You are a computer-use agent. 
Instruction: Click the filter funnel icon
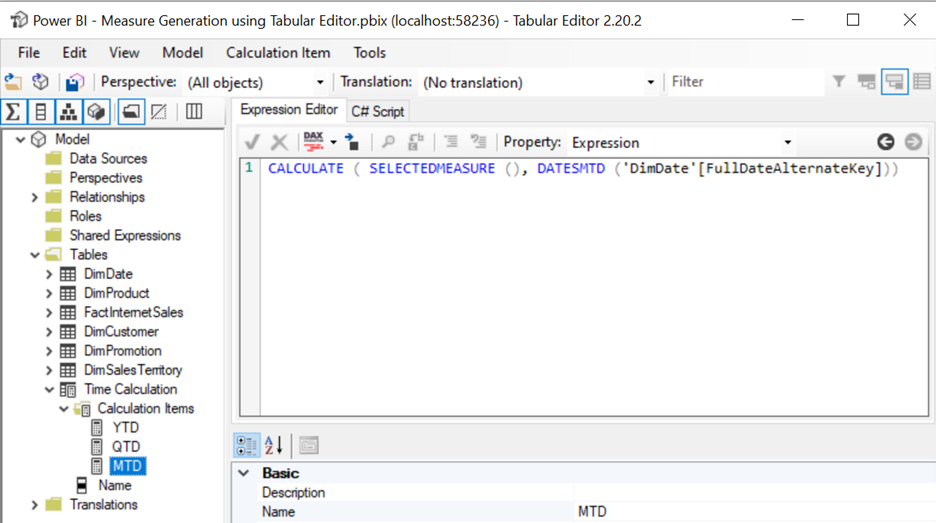(x=839, y=82)
